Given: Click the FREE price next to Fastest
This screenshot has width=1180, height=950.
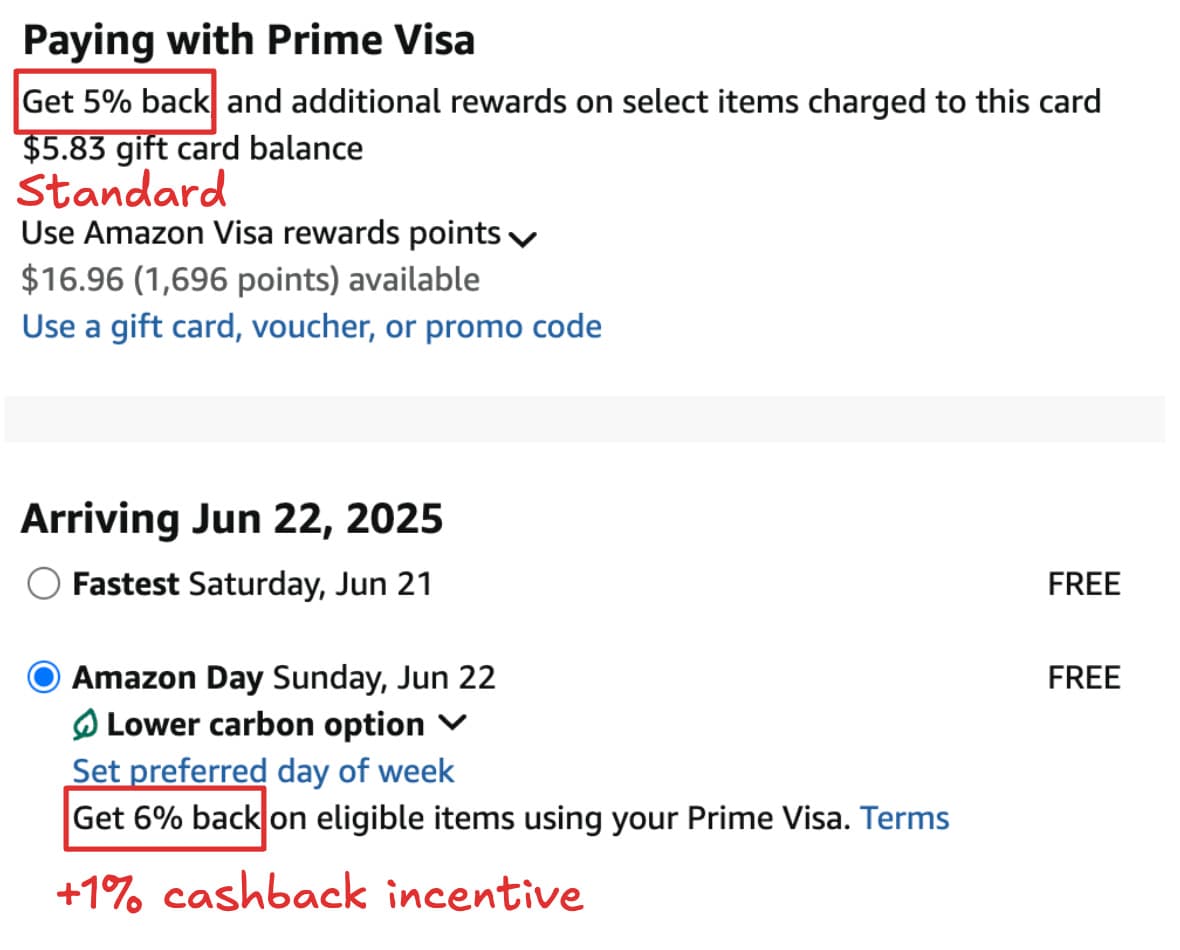Looking at the screenshot, I should coord(1084,584).
